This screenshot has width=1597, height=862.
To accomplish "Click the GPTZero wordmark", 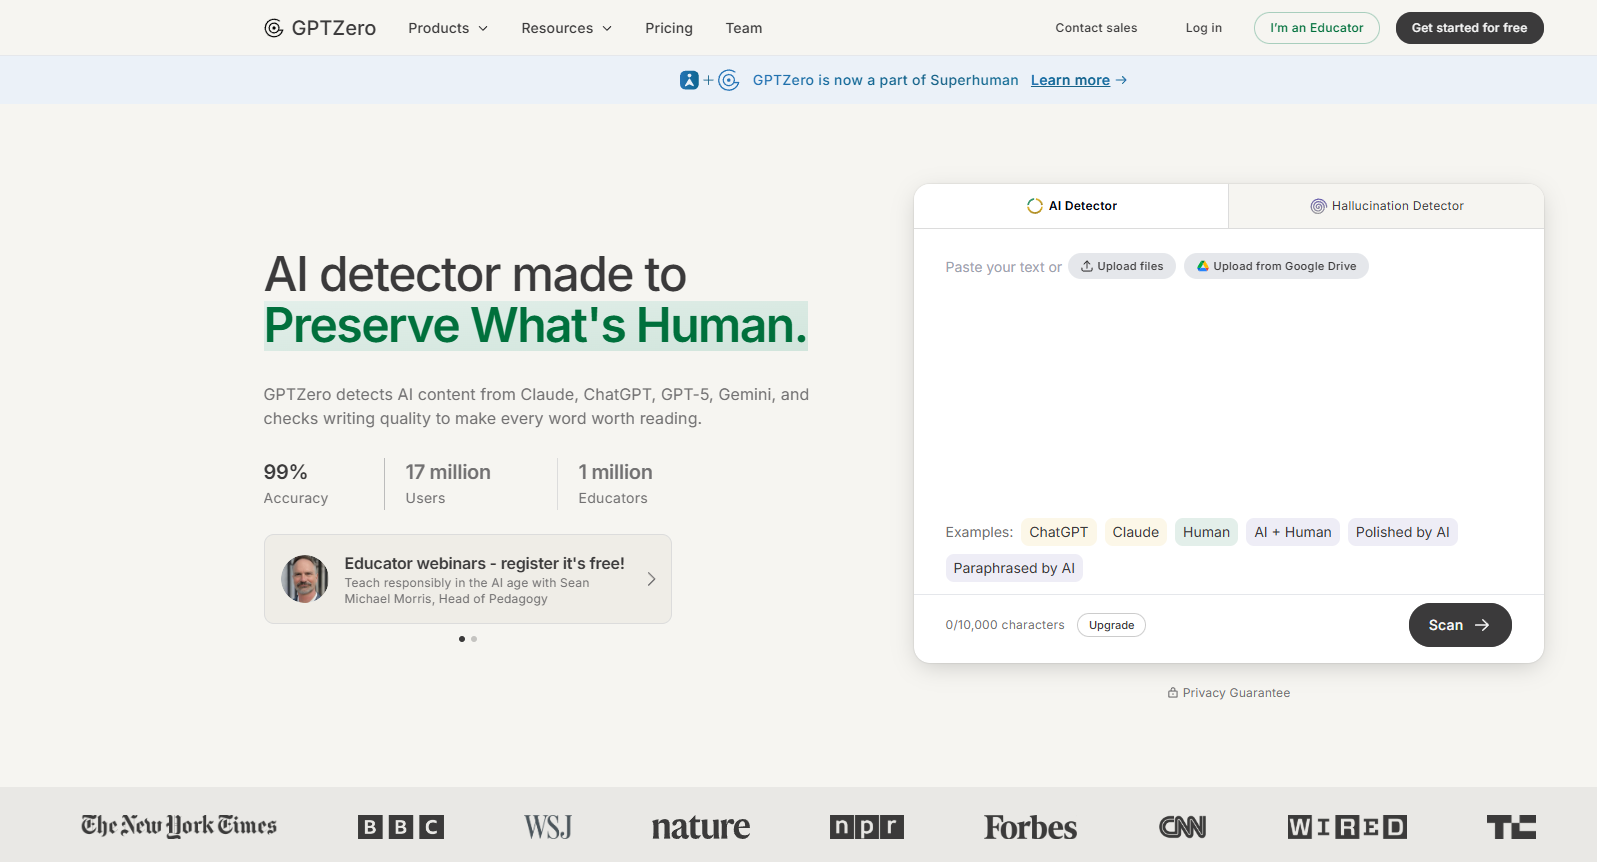I will [334, 28].
